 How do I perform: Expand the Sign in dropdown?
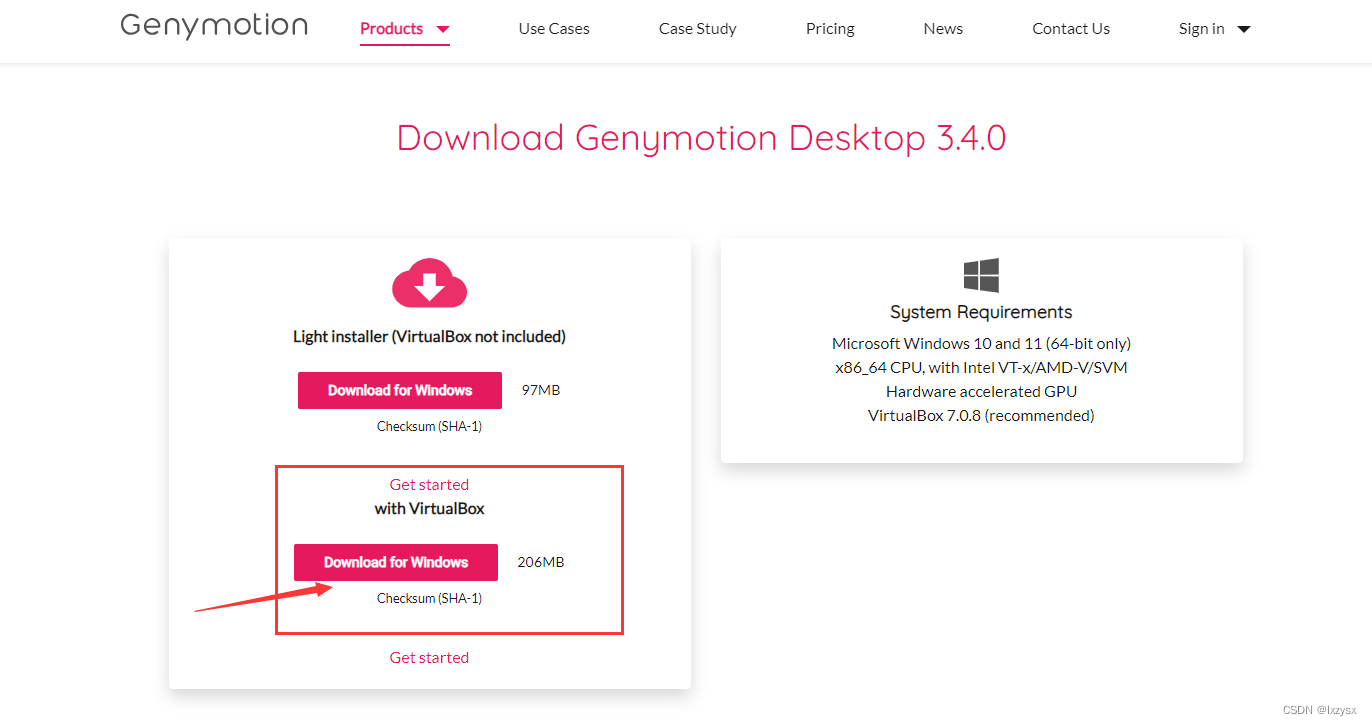(x=1215, y=29)
